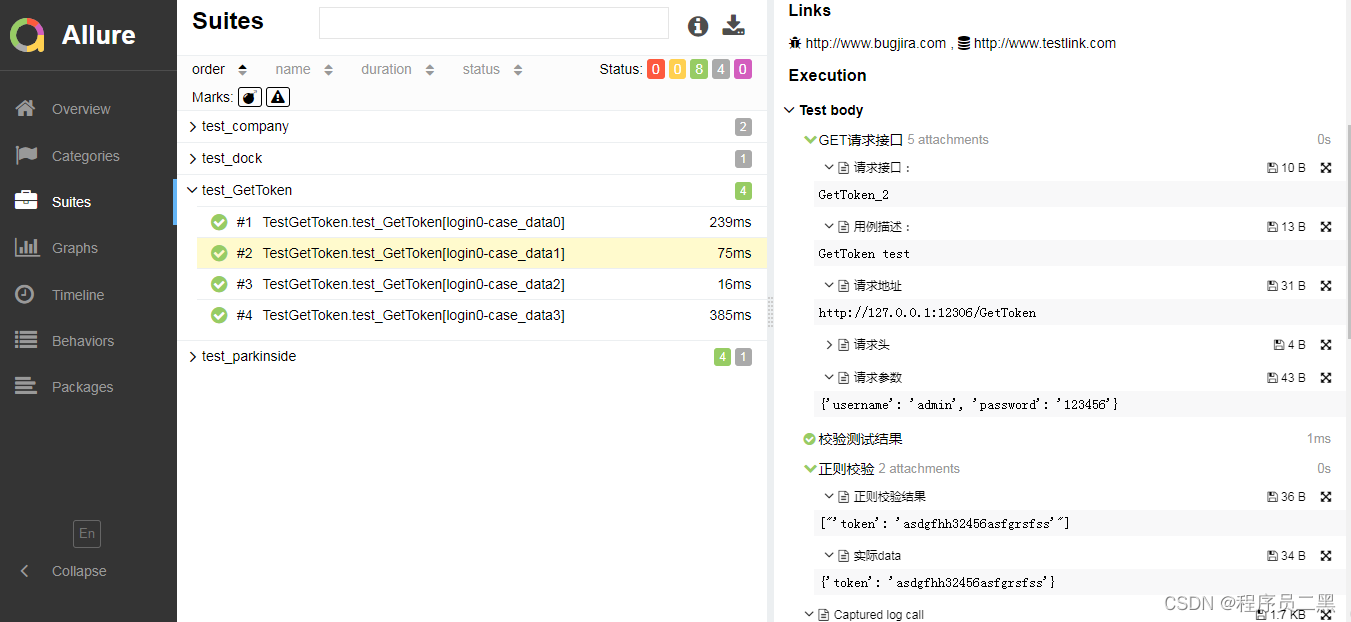1351x622 pixels.
Task: Collapse the 实际data attachment
Action: tap(863, 556)
